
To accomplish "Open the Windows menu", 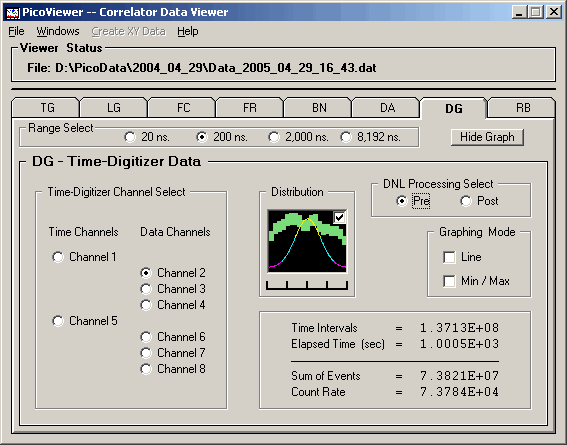I will coord(58,31).
